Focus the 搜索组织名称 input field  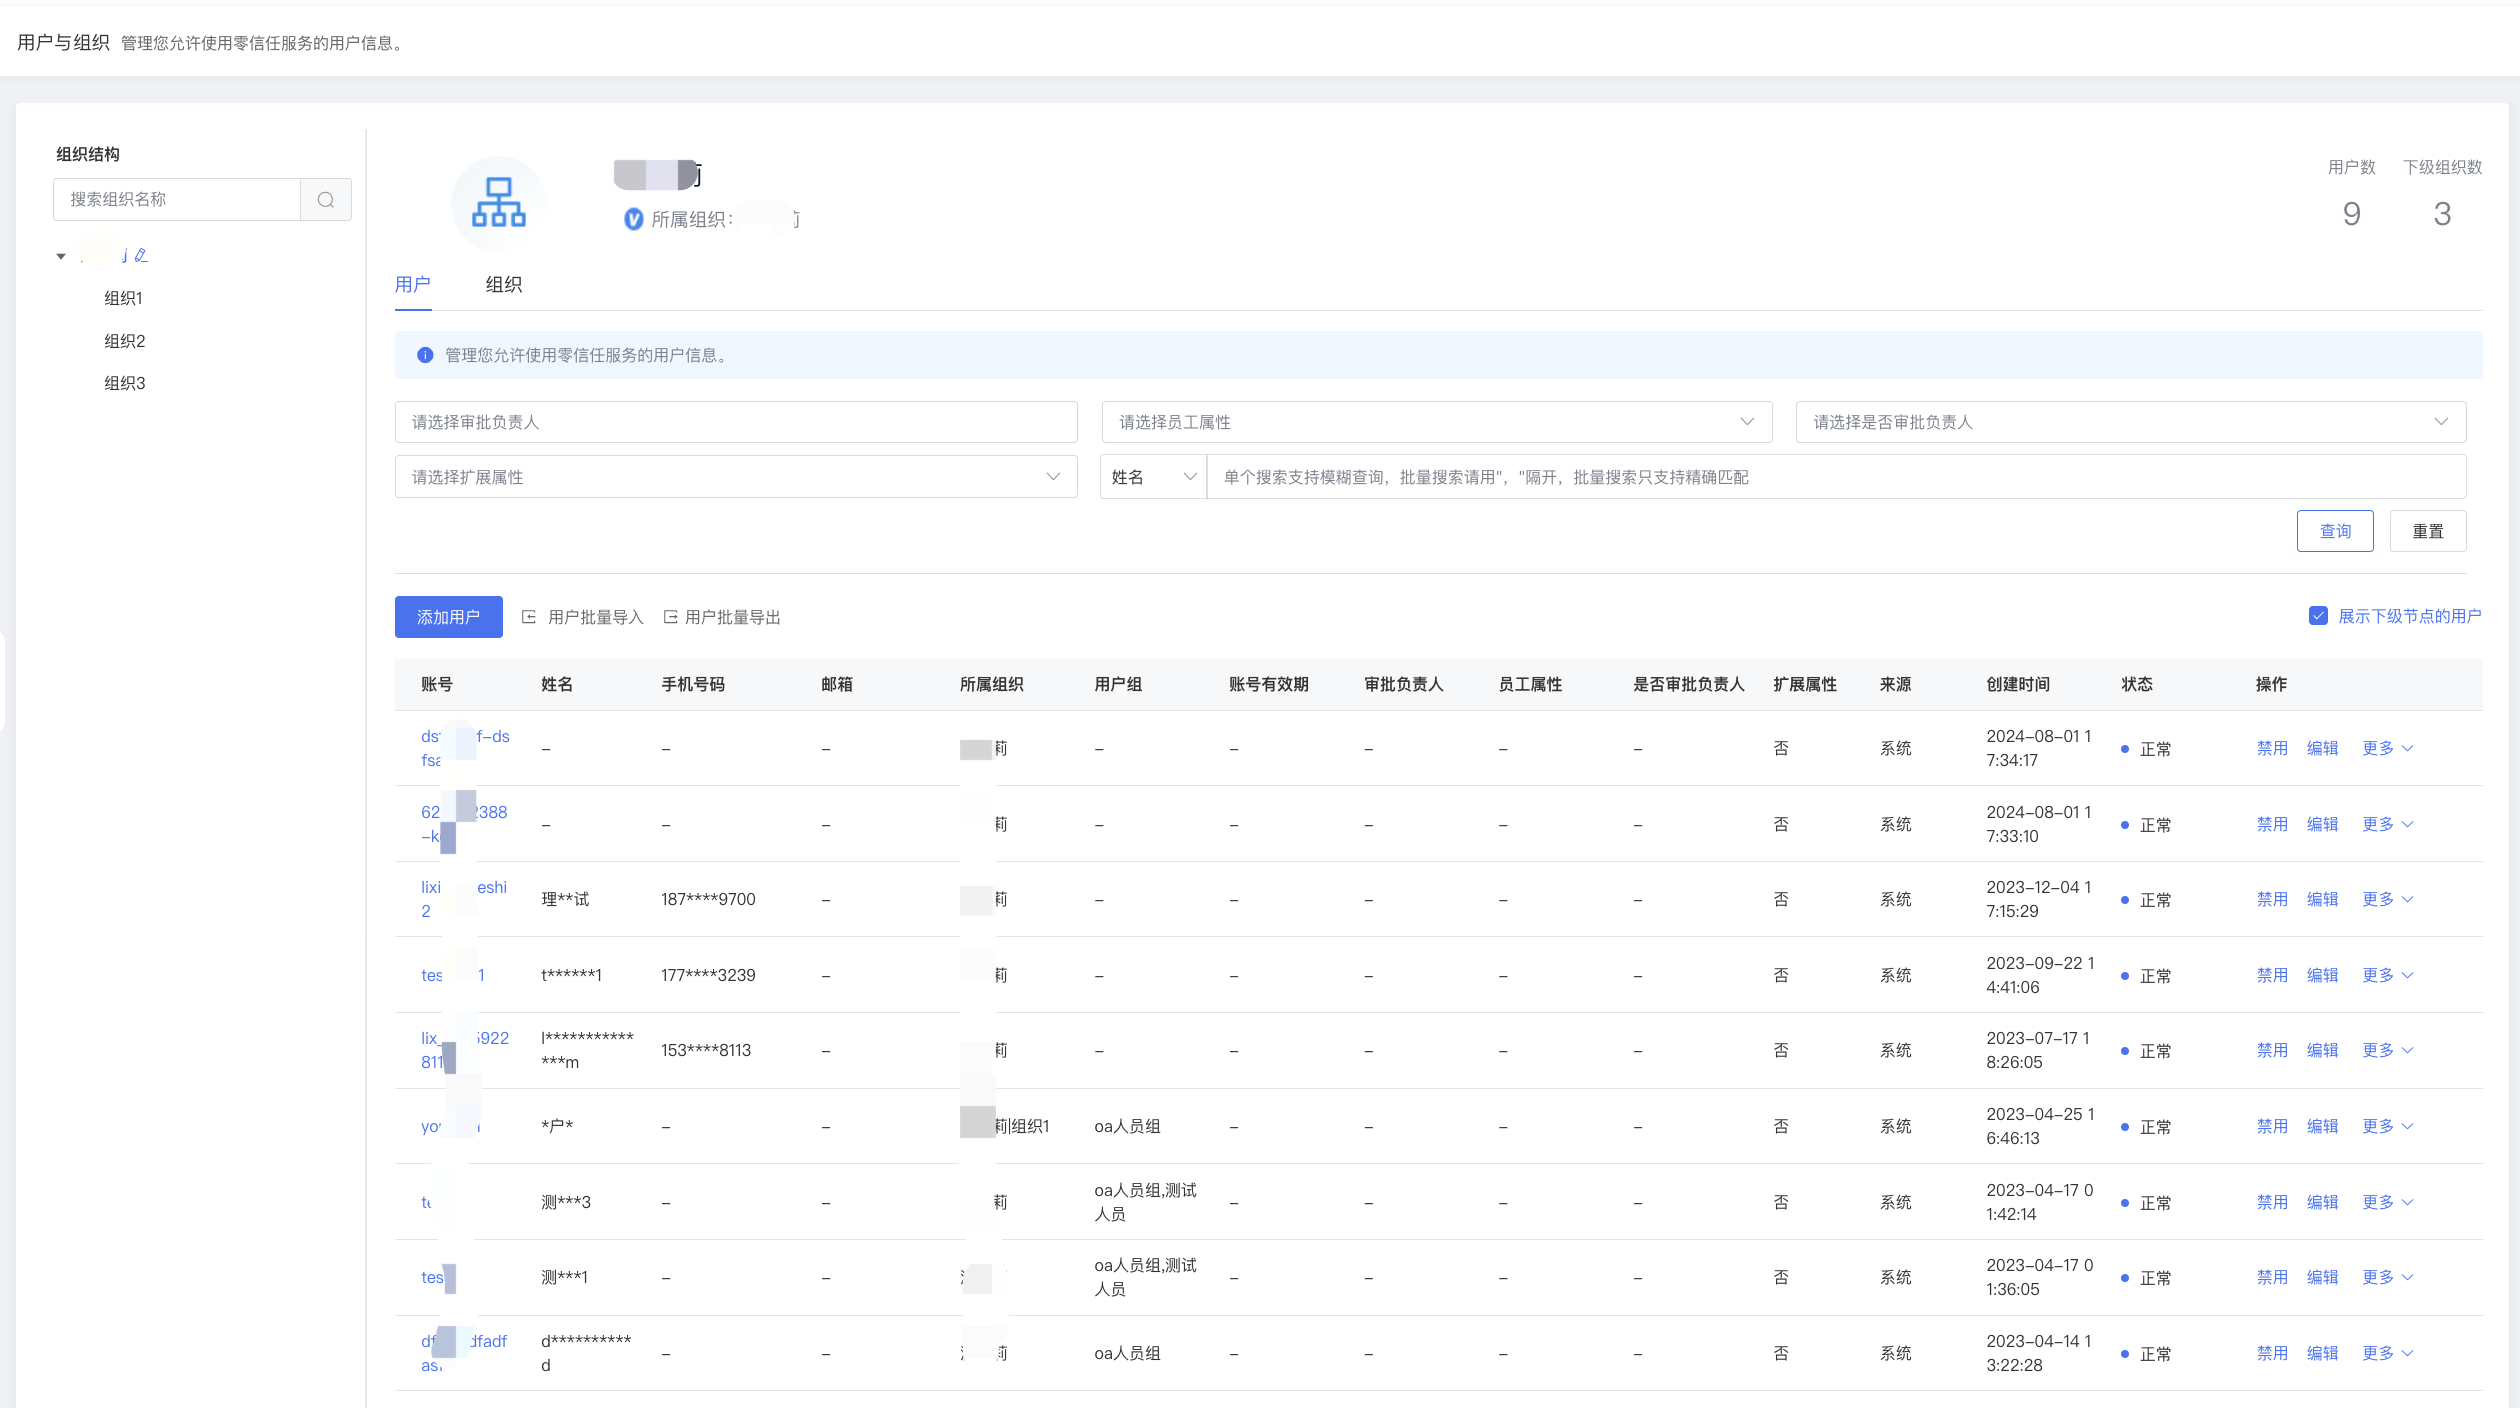tap(177, 199)
